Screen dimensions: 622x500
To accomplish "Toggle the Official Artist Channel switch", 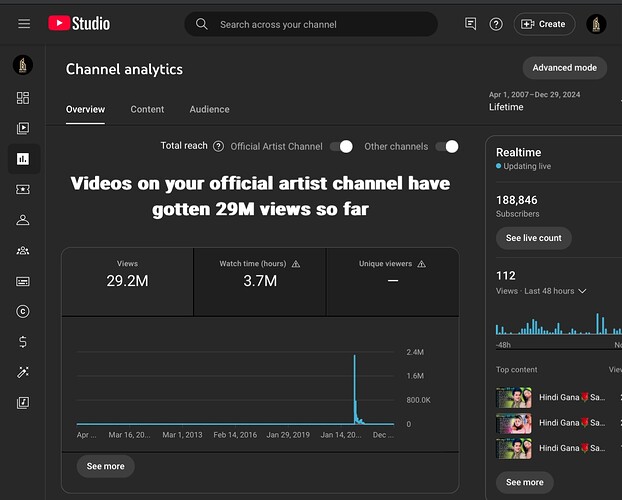I will pyautogui.click(x=342, y=146).
